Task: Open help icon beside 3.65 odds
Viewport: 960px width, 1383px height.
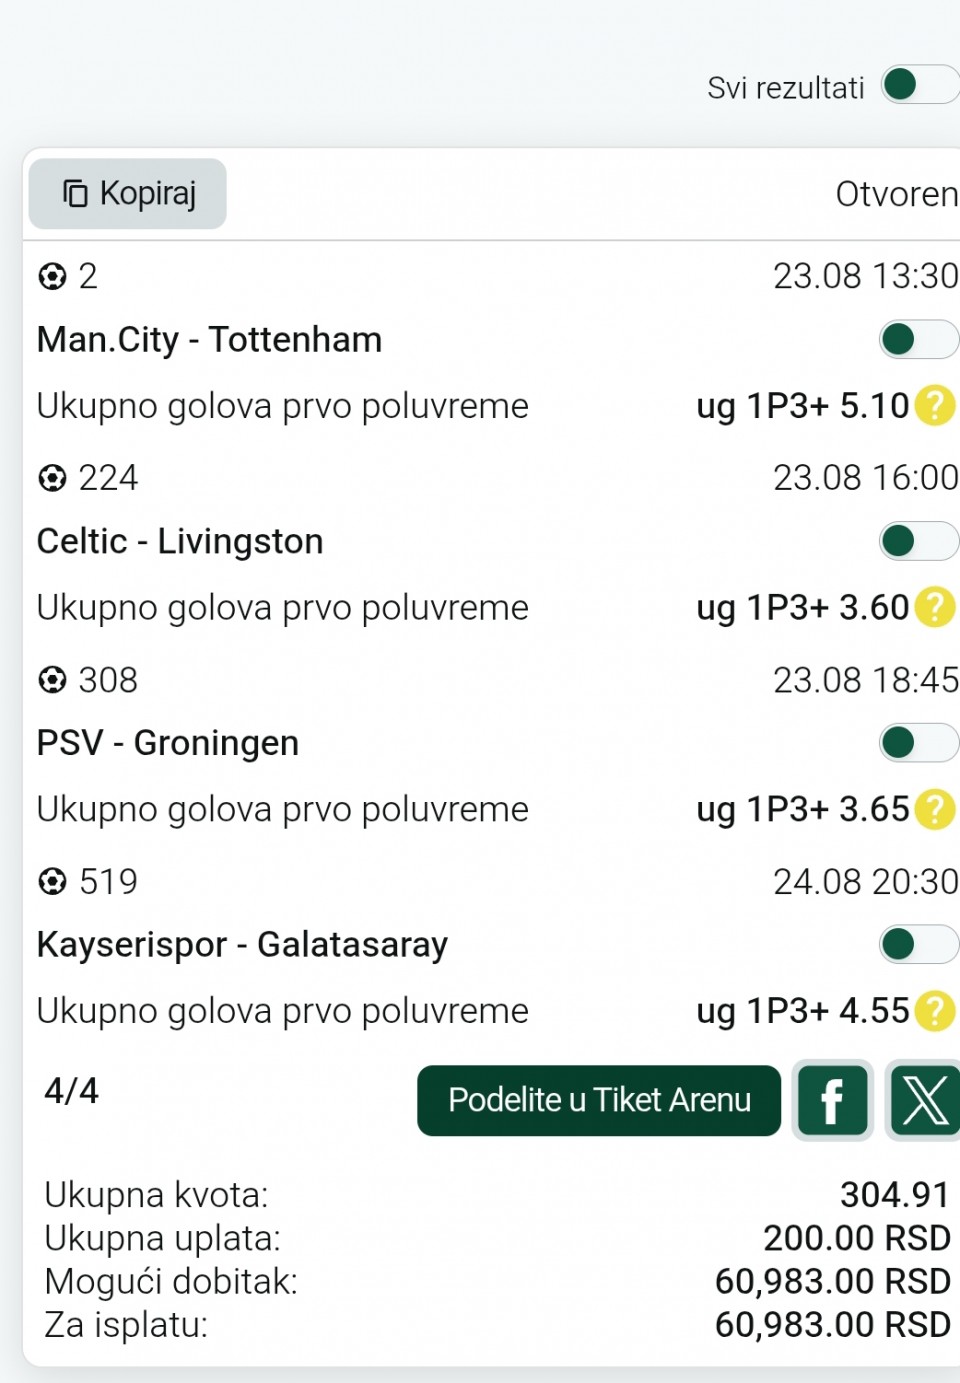Action: [x=936, y=809]
